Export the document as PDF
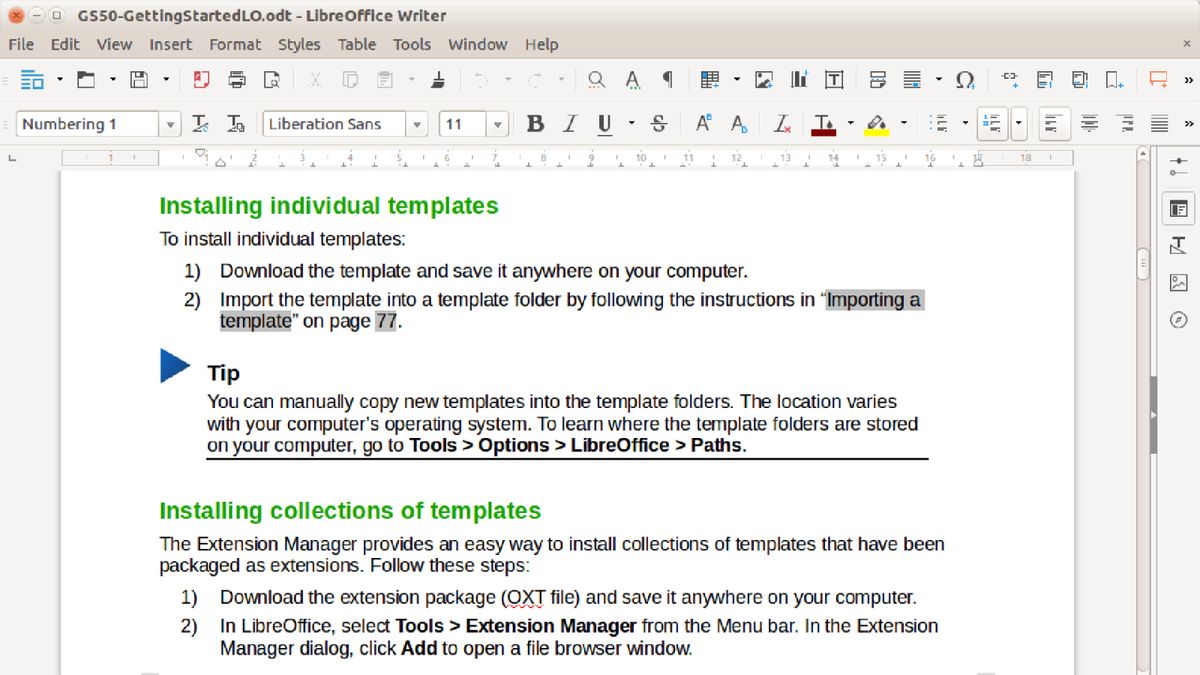Screen dimensions: 1200x675 (x=204, y=78)
